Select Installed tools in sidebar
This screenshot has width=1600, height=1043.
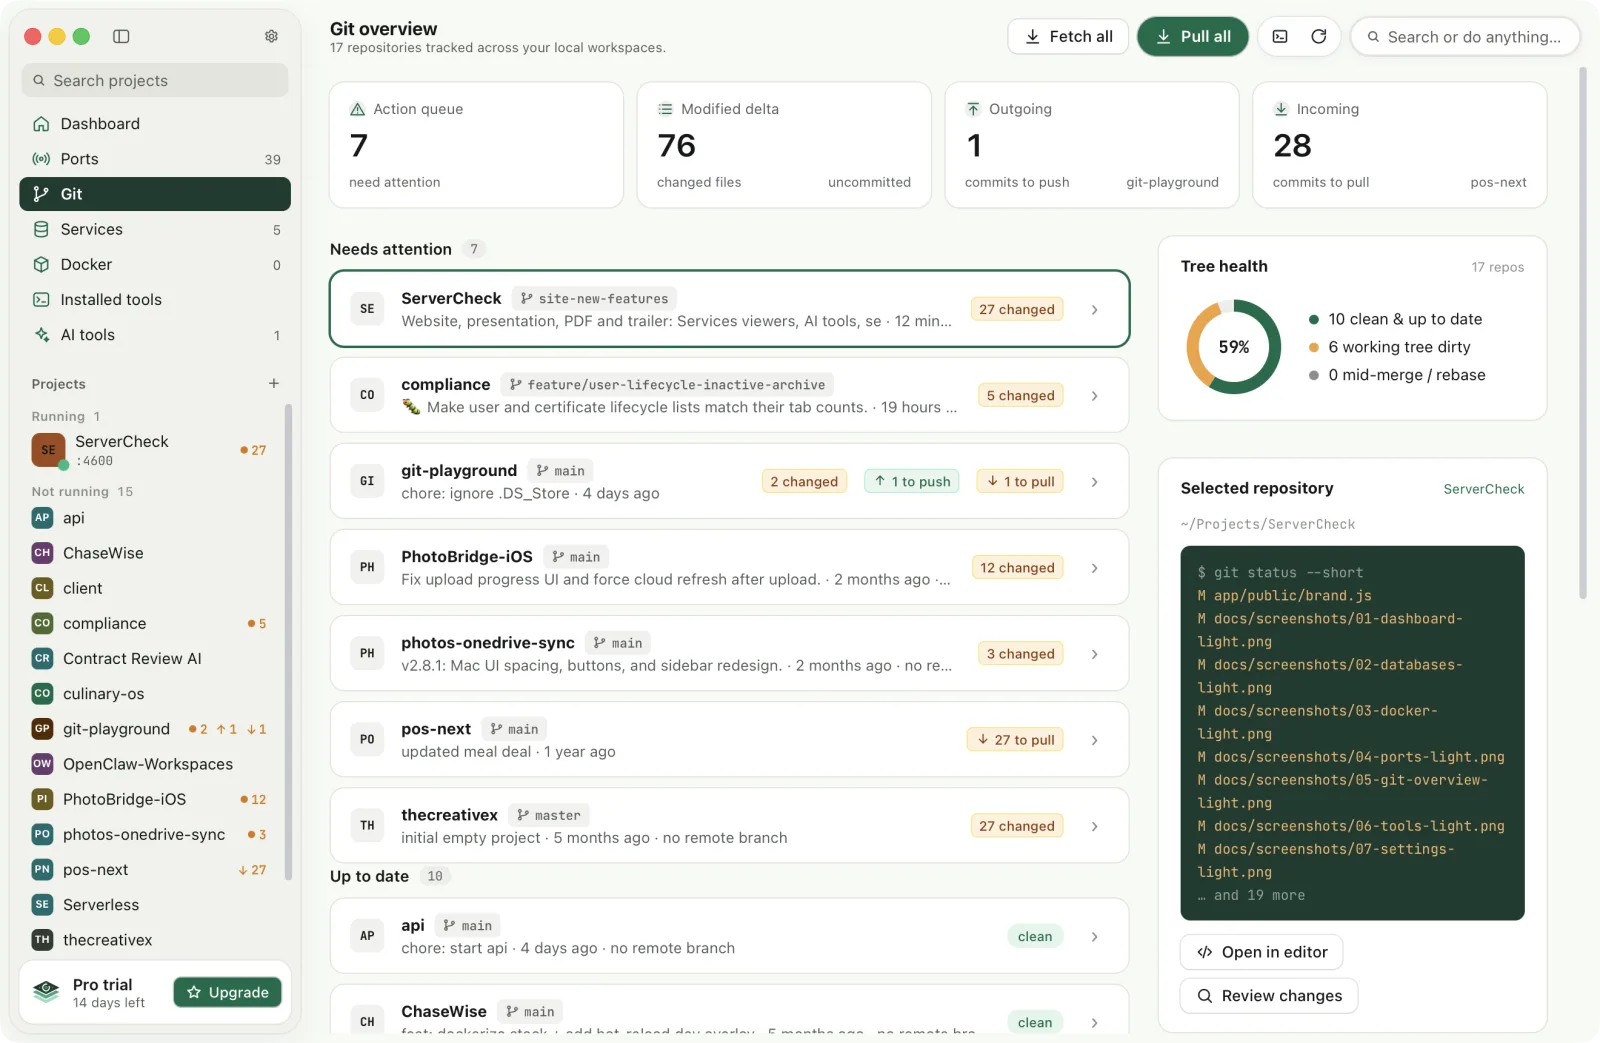tap(155, 299)
